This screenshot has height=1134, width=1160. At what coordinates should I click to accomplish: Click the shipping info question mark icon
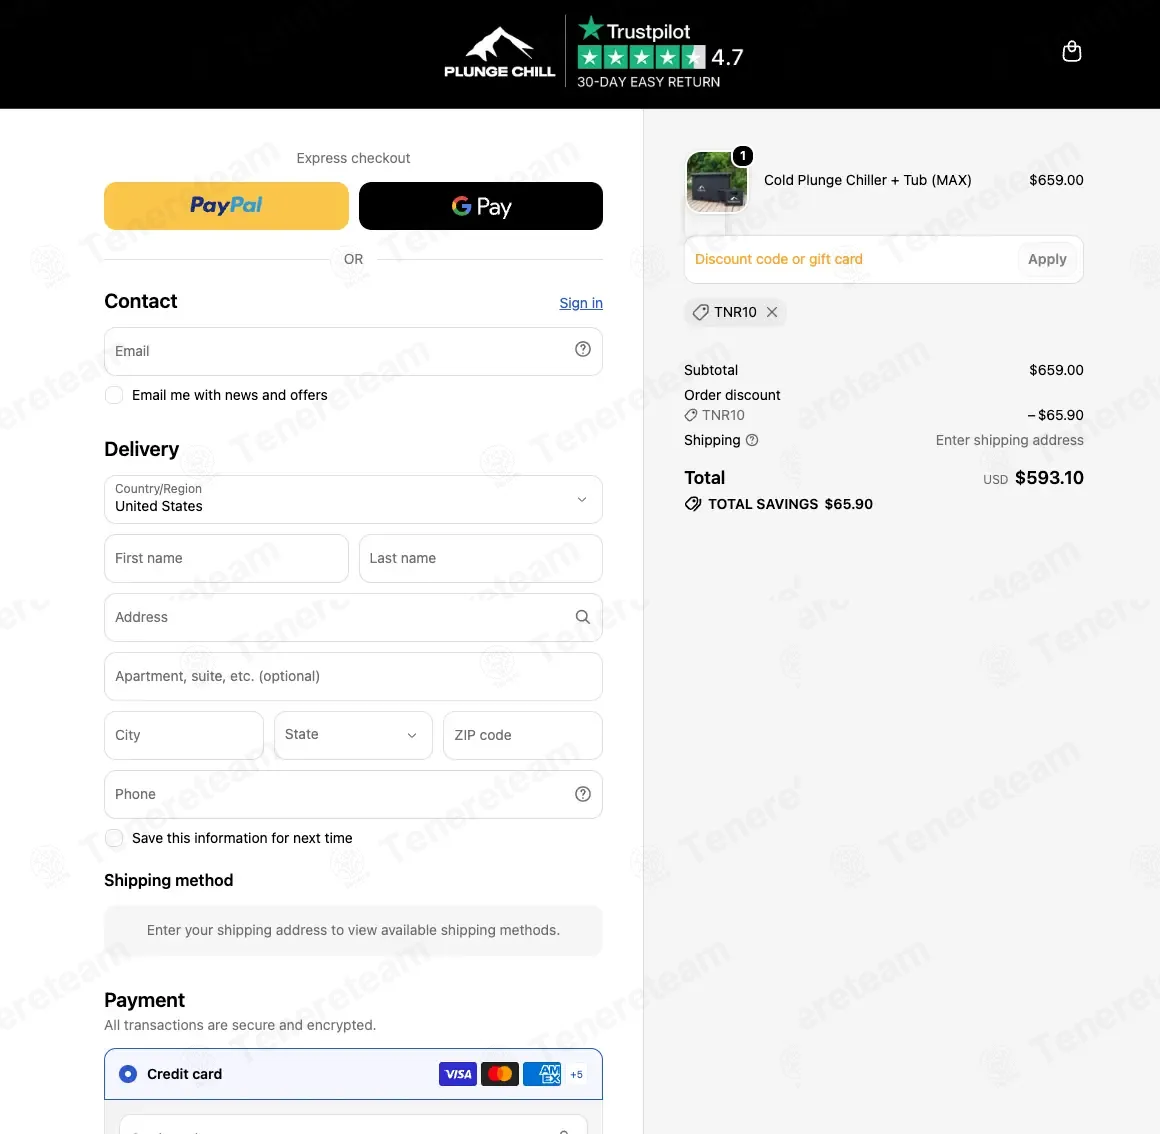pos(752,440)
